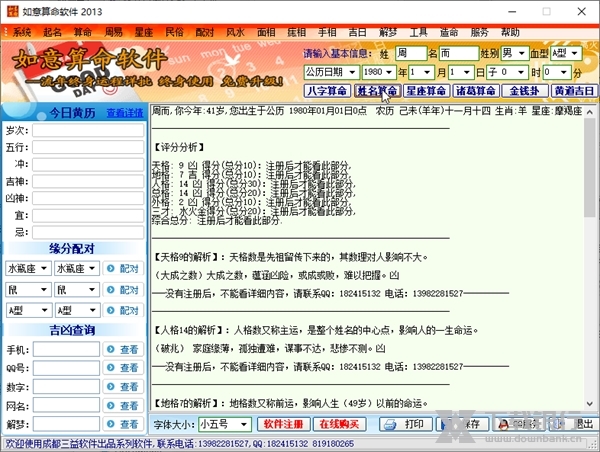
Task: Open the second A型 blood matching dropdown
Action: pyautogui.click(x=77, y=310)
